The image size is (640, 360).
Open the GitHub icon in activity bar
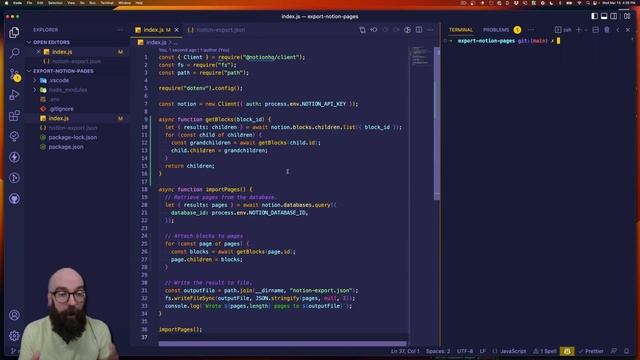click(x=14, y=199)
